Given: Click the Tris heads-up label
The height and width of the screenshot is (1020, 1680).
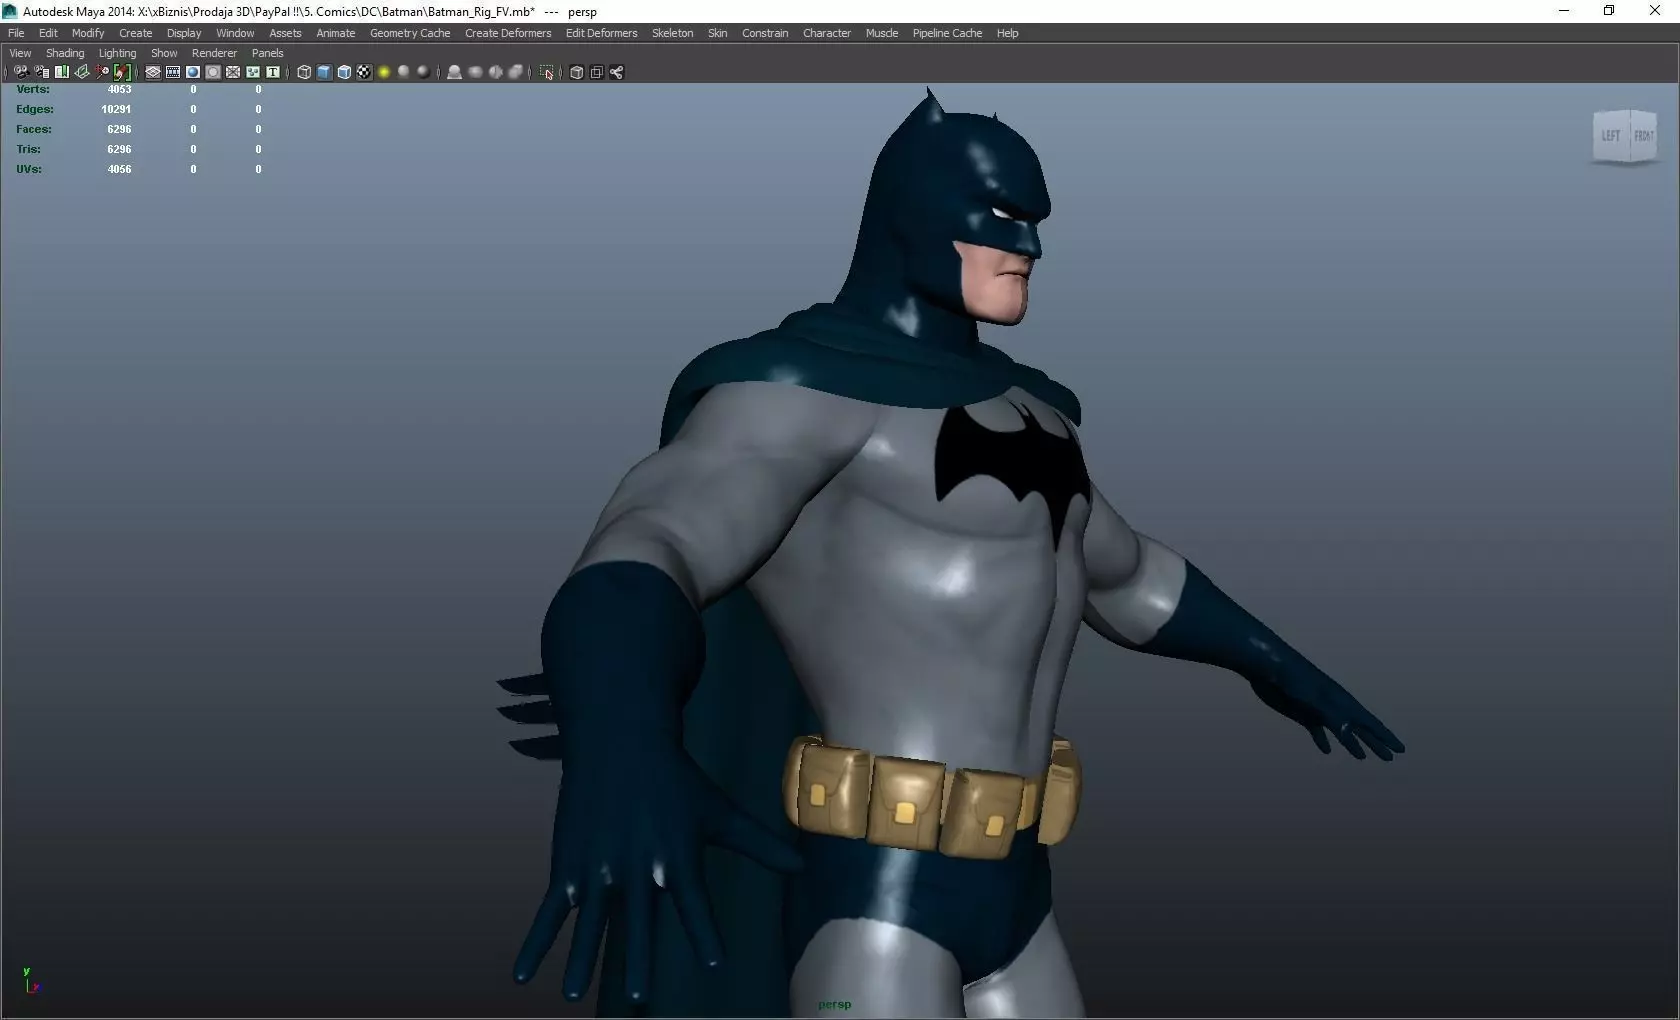Looking at the screenshot, I should pos(28,149).
